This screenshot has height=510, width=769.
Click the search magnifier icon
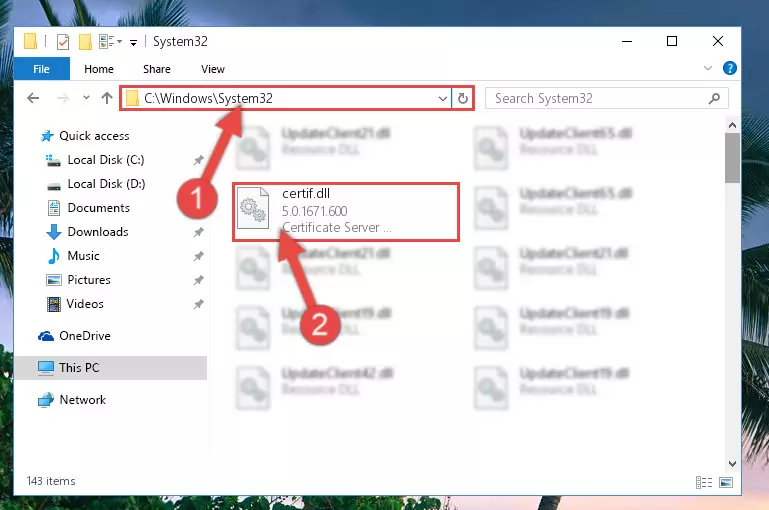click(x=715, y=98)
